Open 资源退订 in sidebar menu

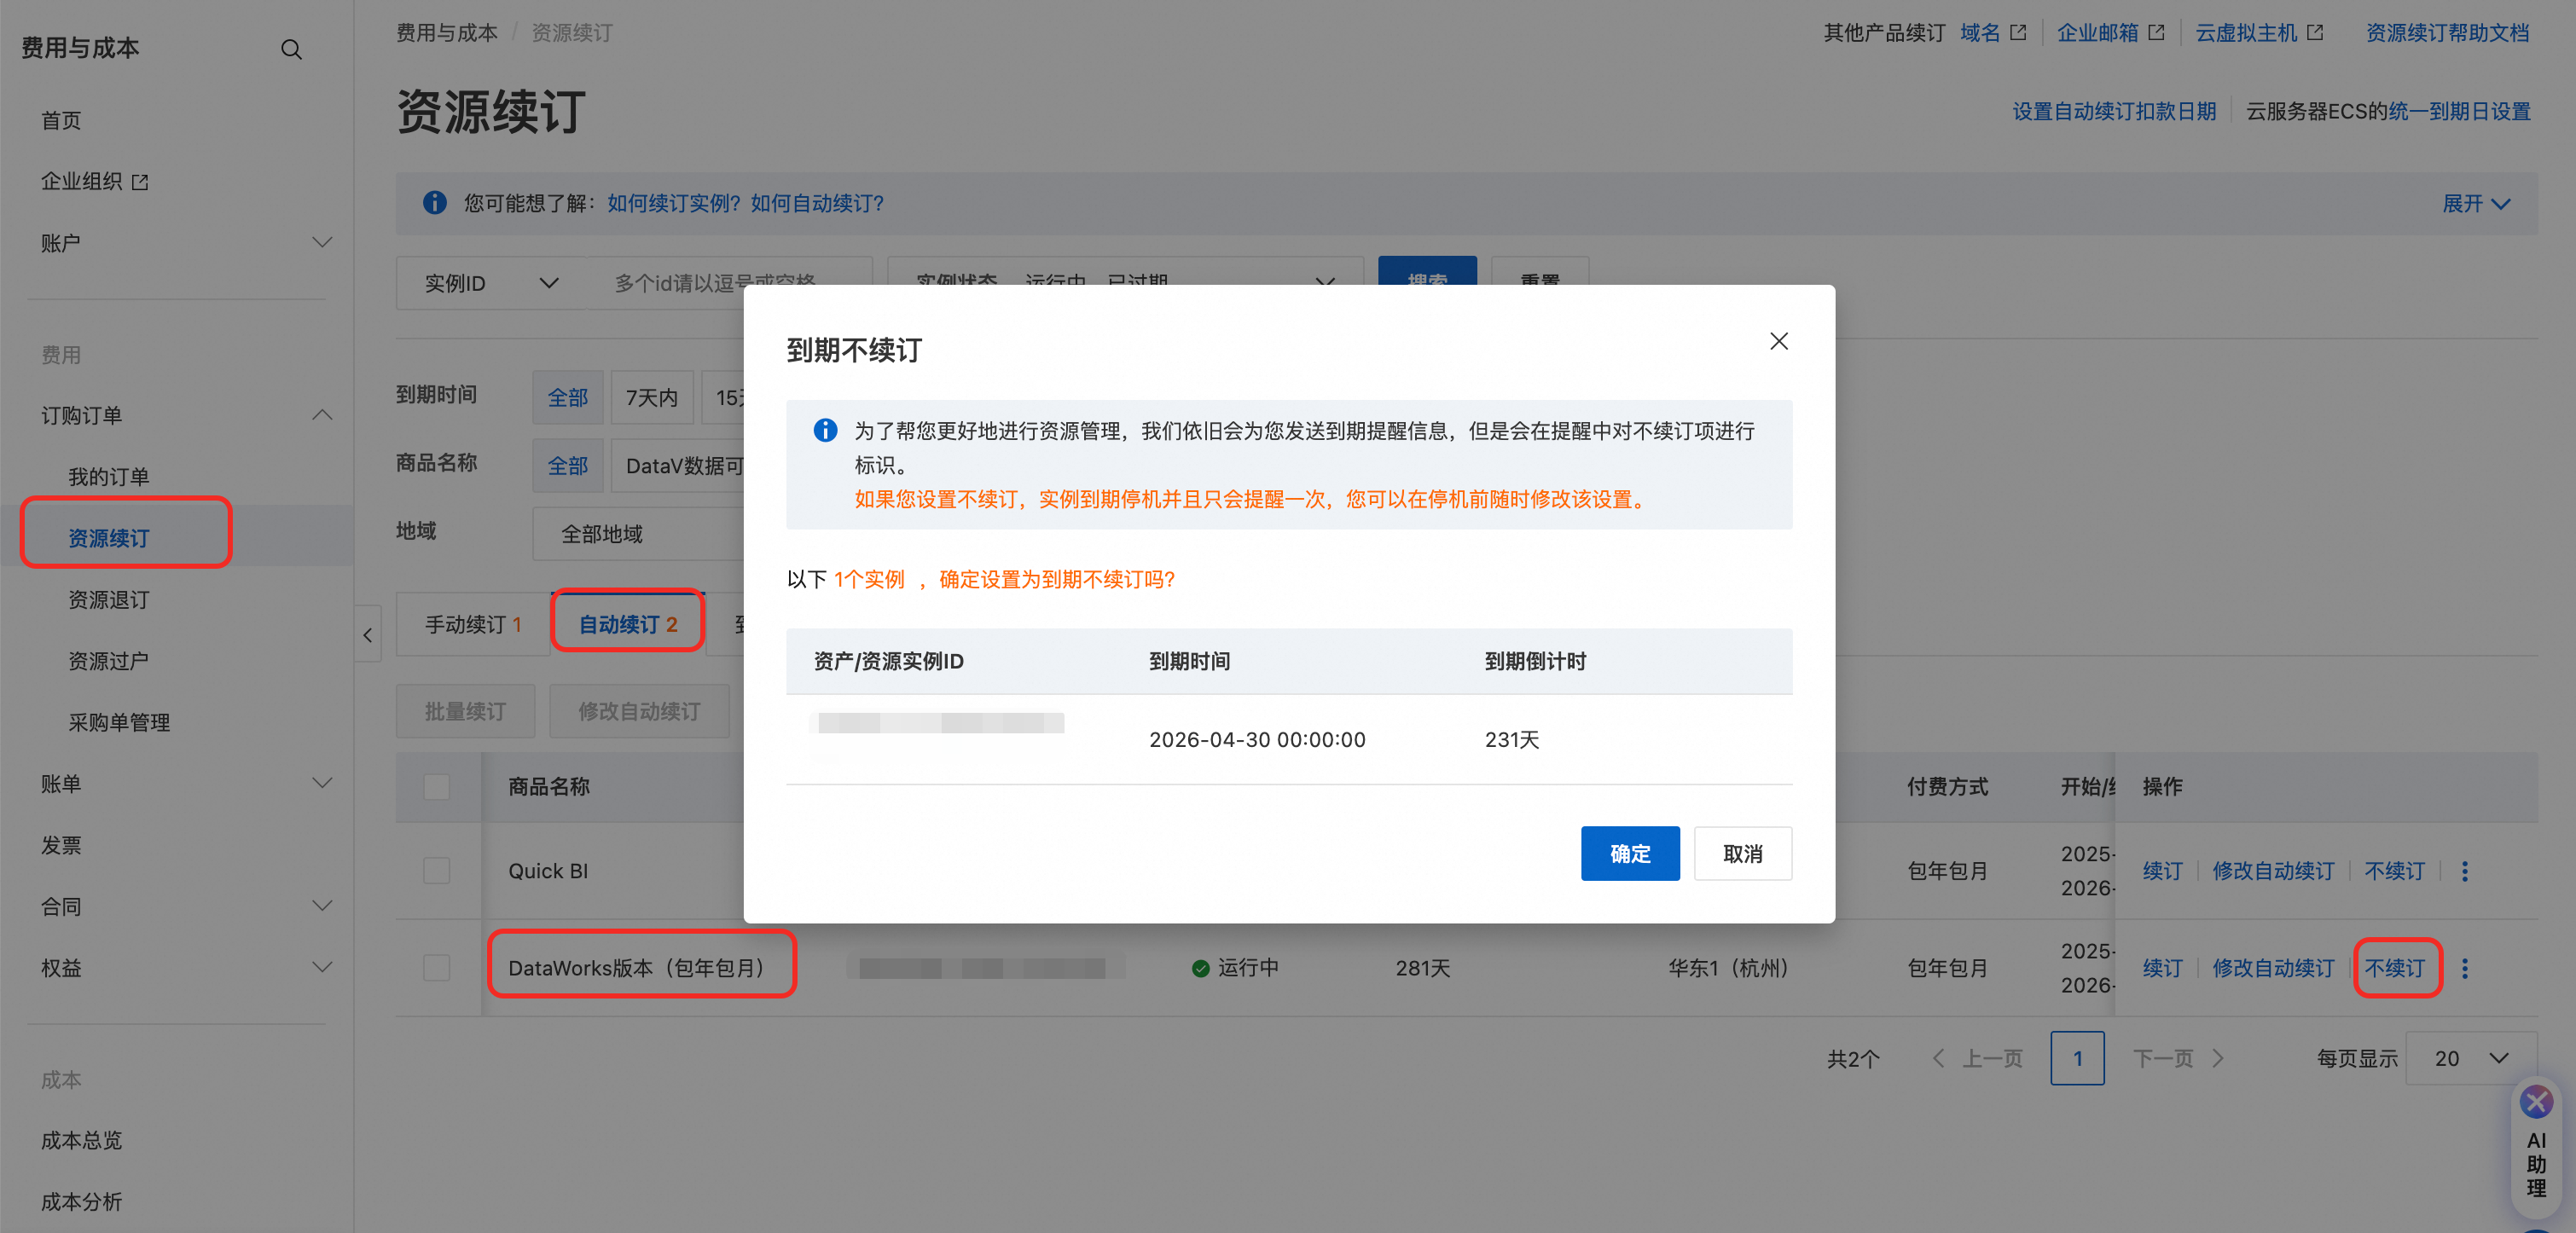pyautogui.click(x=109, y=599)
